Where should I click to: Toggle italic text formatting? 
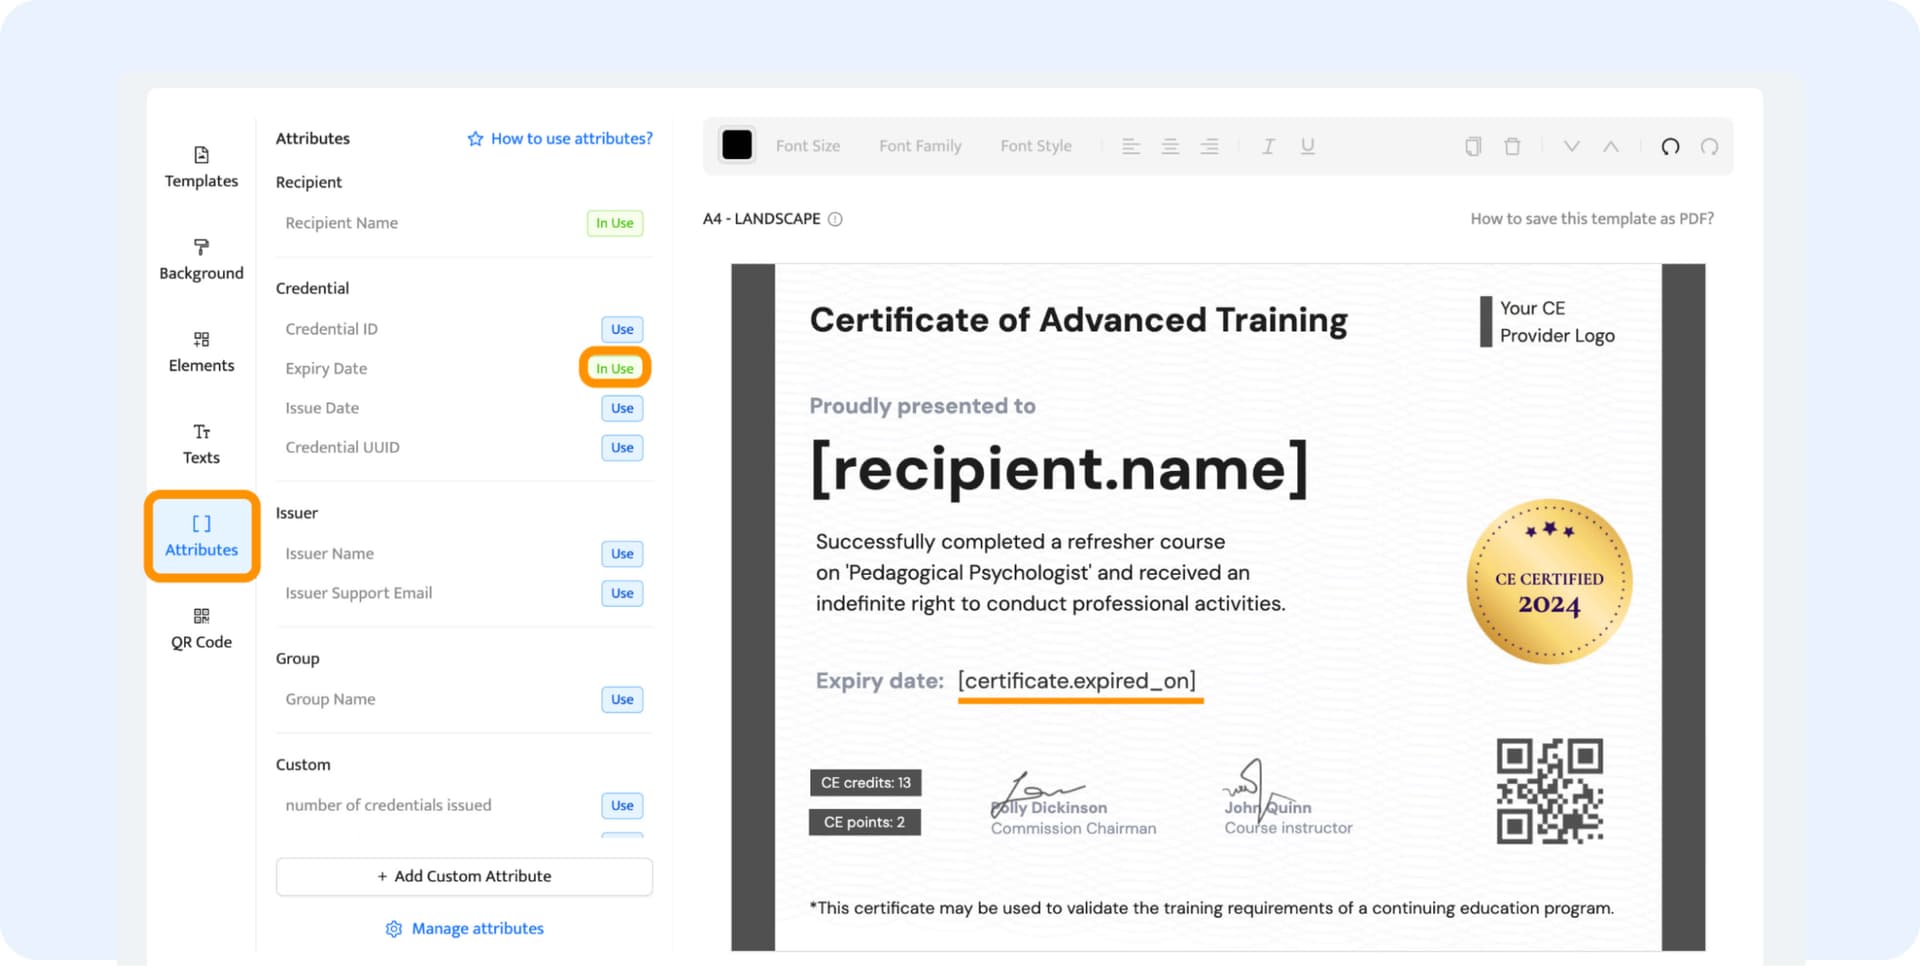tap(1268, 147)
